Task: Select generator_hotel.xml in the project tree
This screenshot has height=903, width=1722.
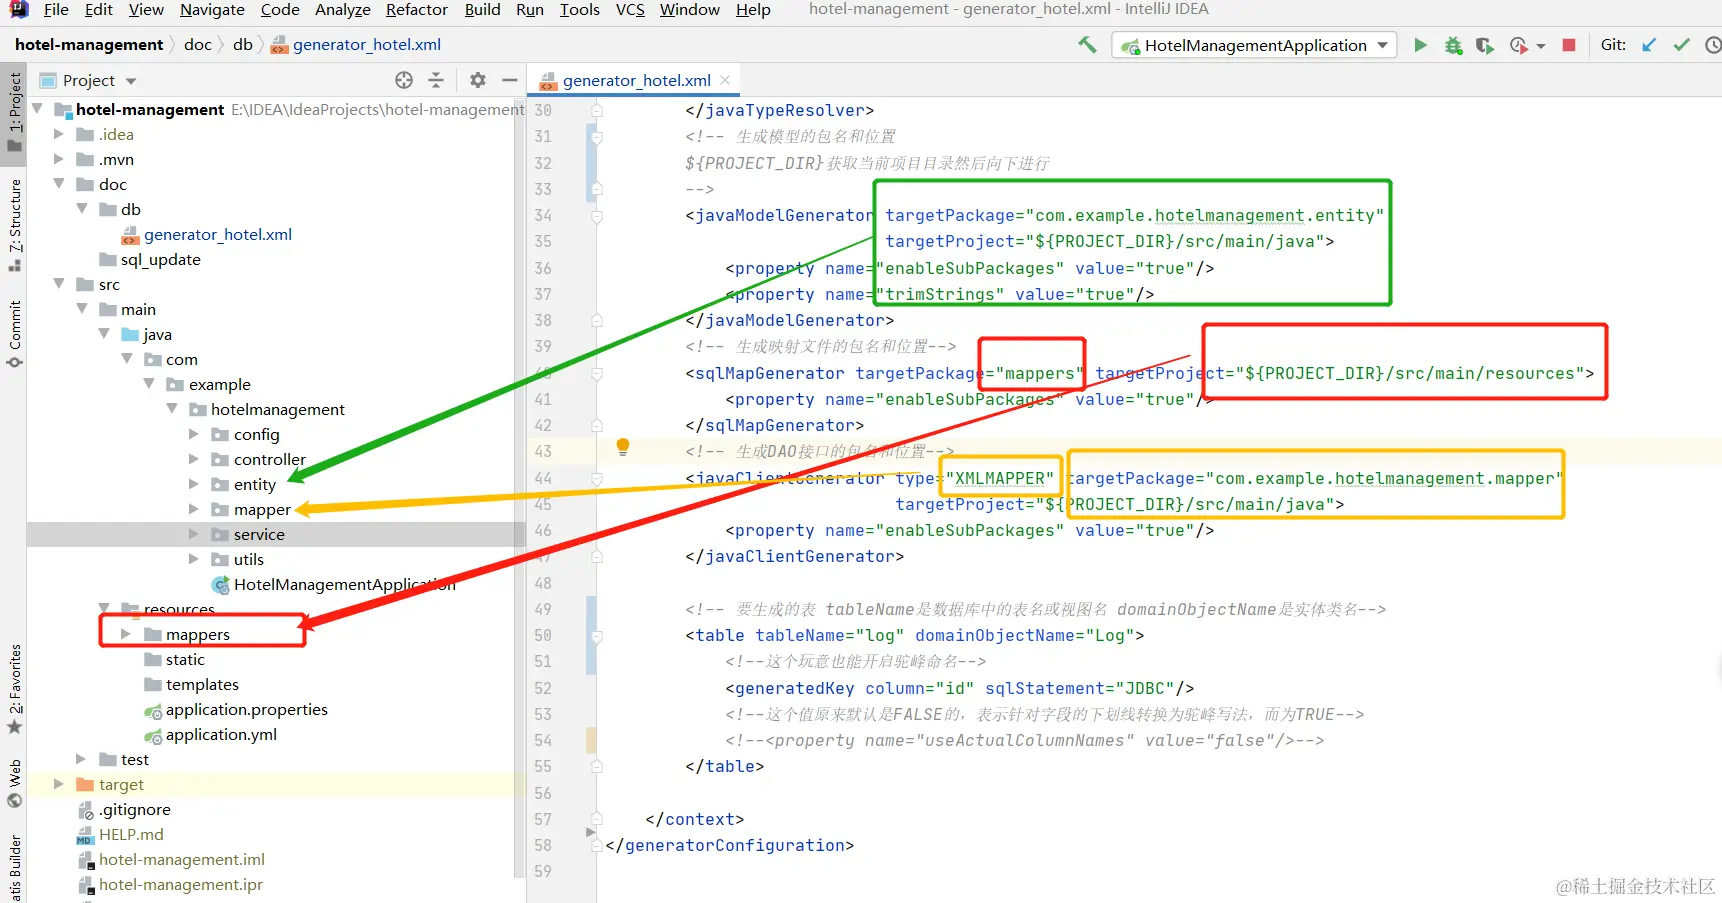Action: 218,234
